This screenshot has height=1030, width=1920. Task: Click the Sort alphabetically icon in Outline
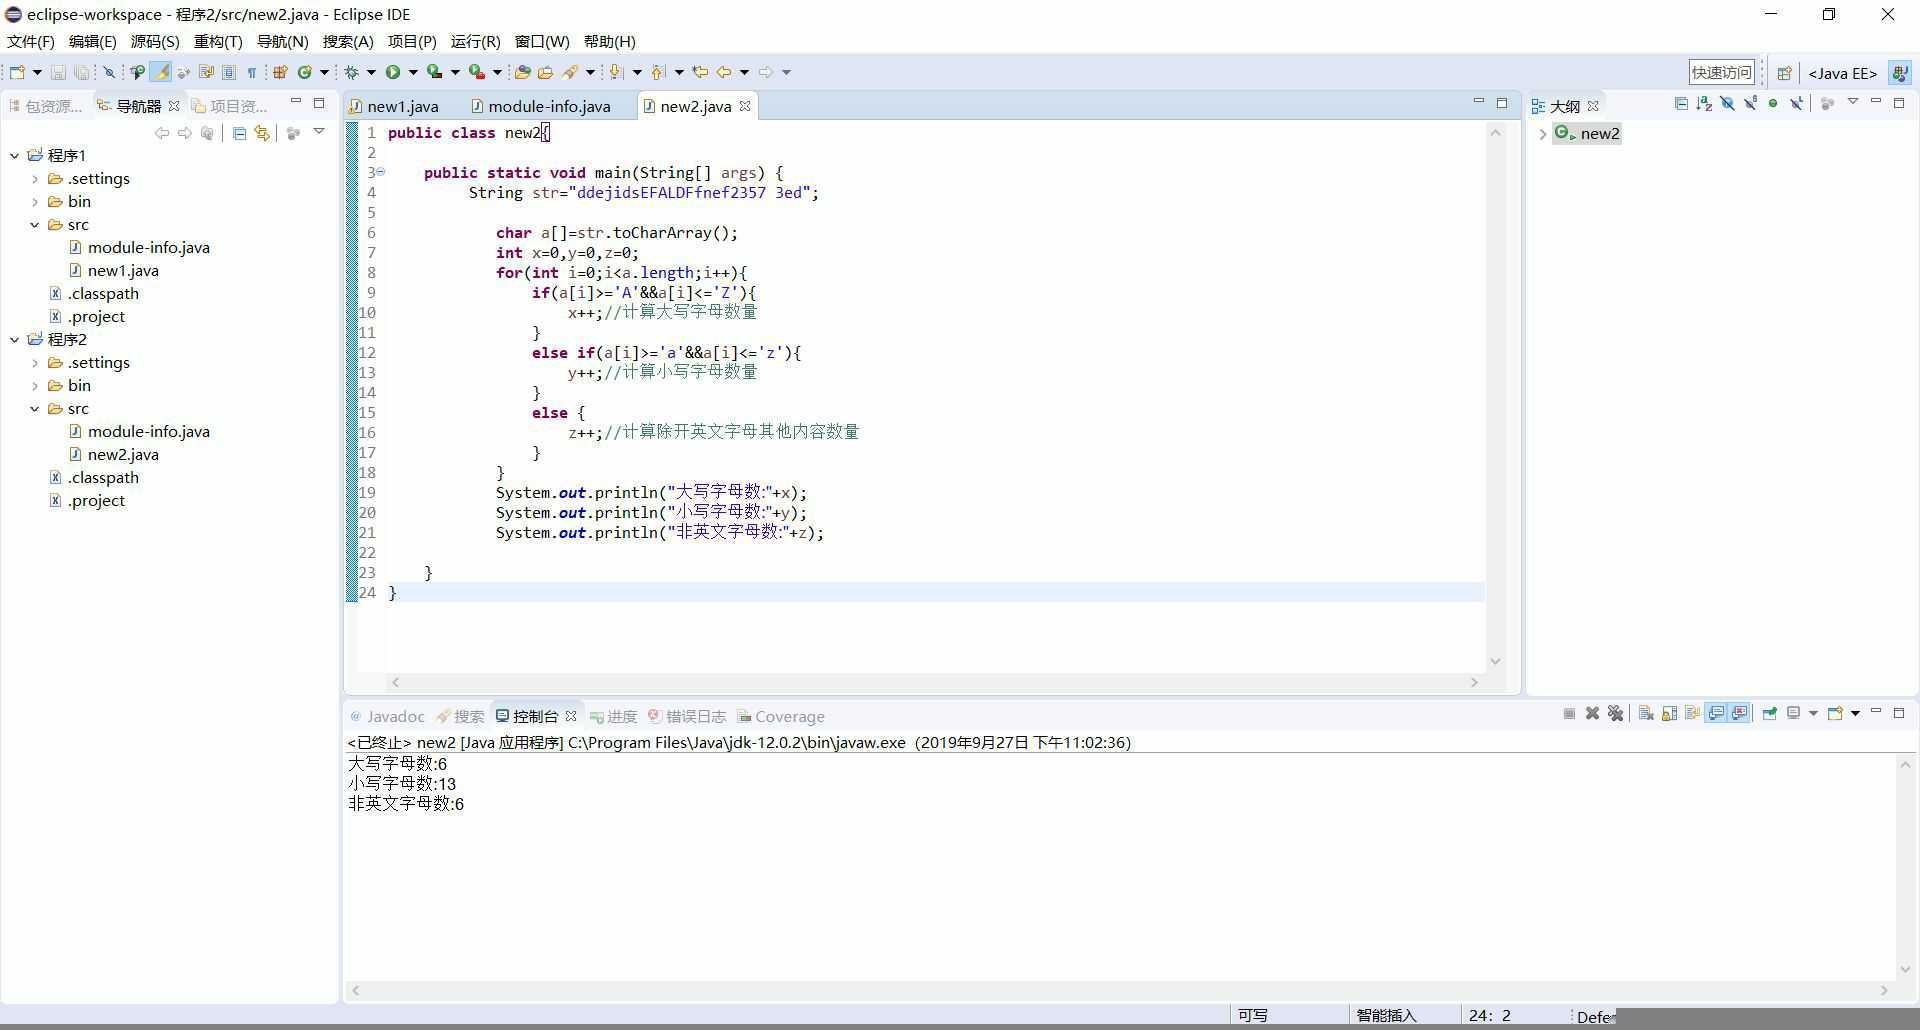point(1704,104)
